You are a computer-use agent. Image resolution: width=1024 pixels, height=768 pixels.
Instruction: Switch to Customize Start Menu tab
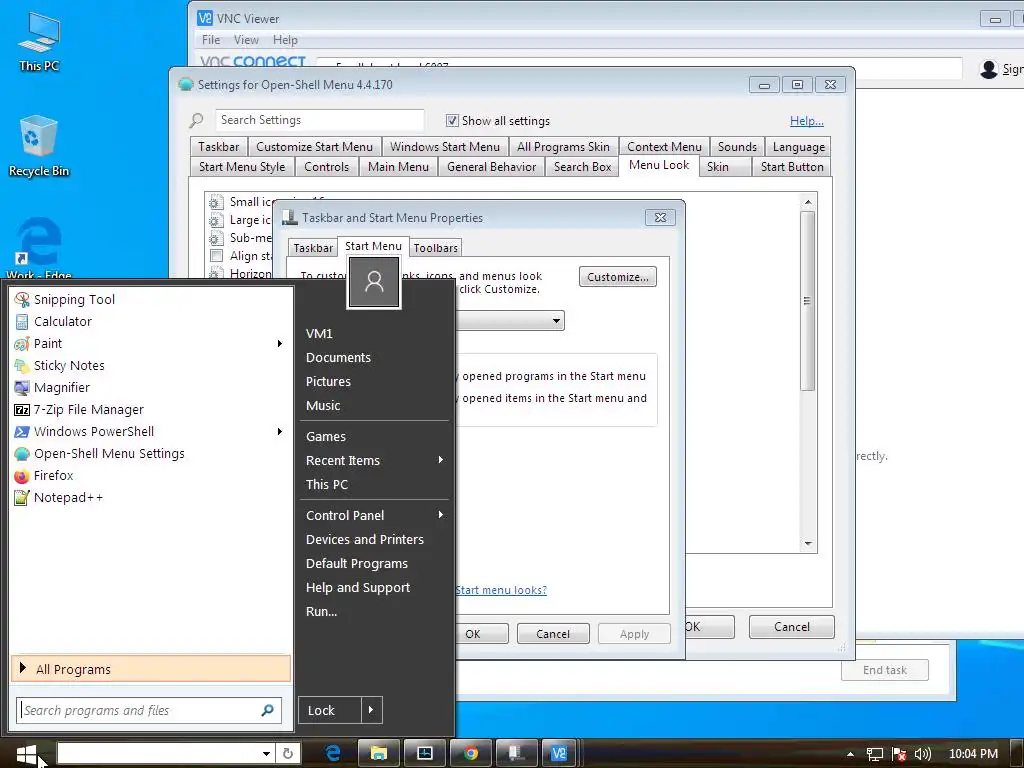(x=314, y=147)
